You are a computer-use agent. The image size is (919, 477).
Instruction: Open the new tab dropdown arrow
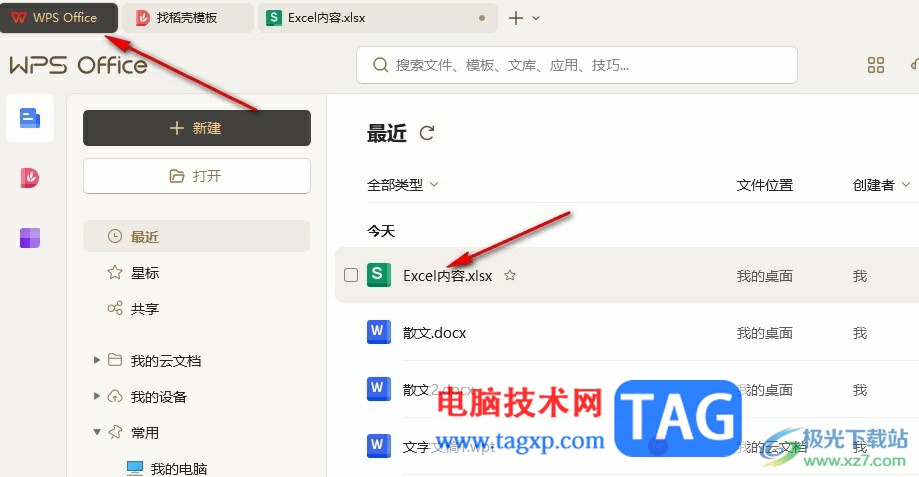click(536, 18)
